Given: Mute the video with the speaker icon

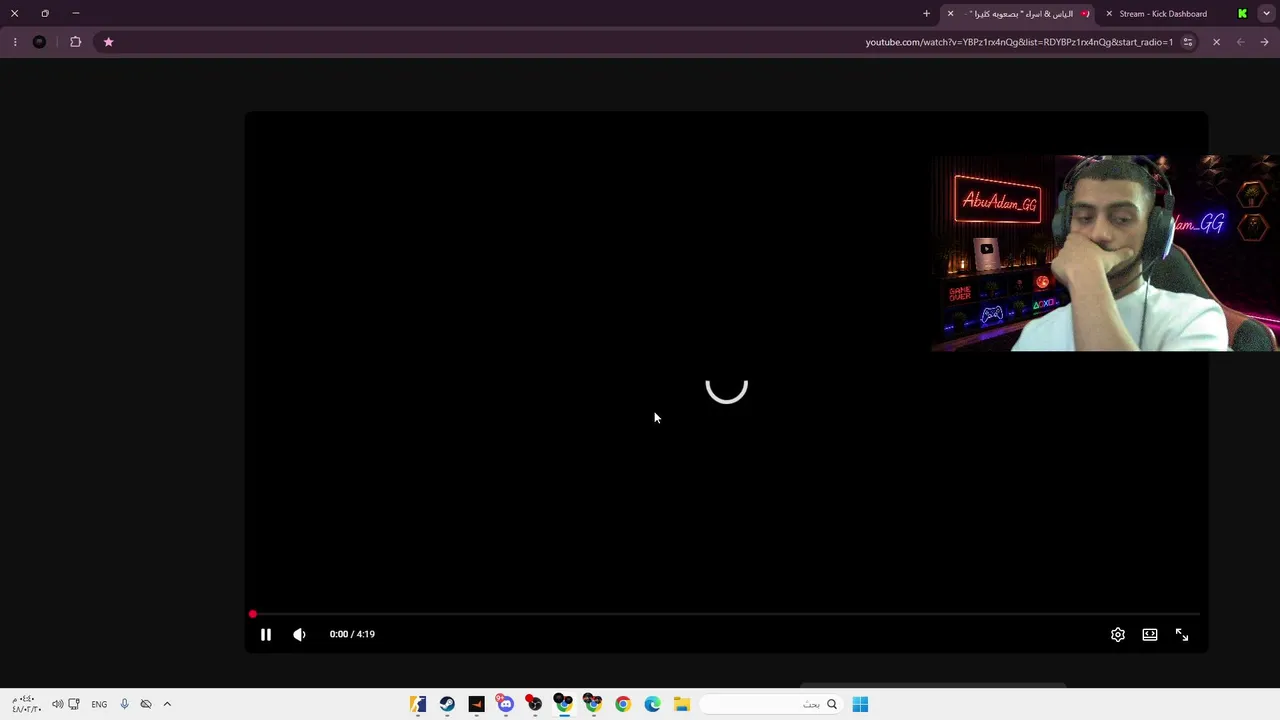Looking at the screenshot, I should coord(299,634).
